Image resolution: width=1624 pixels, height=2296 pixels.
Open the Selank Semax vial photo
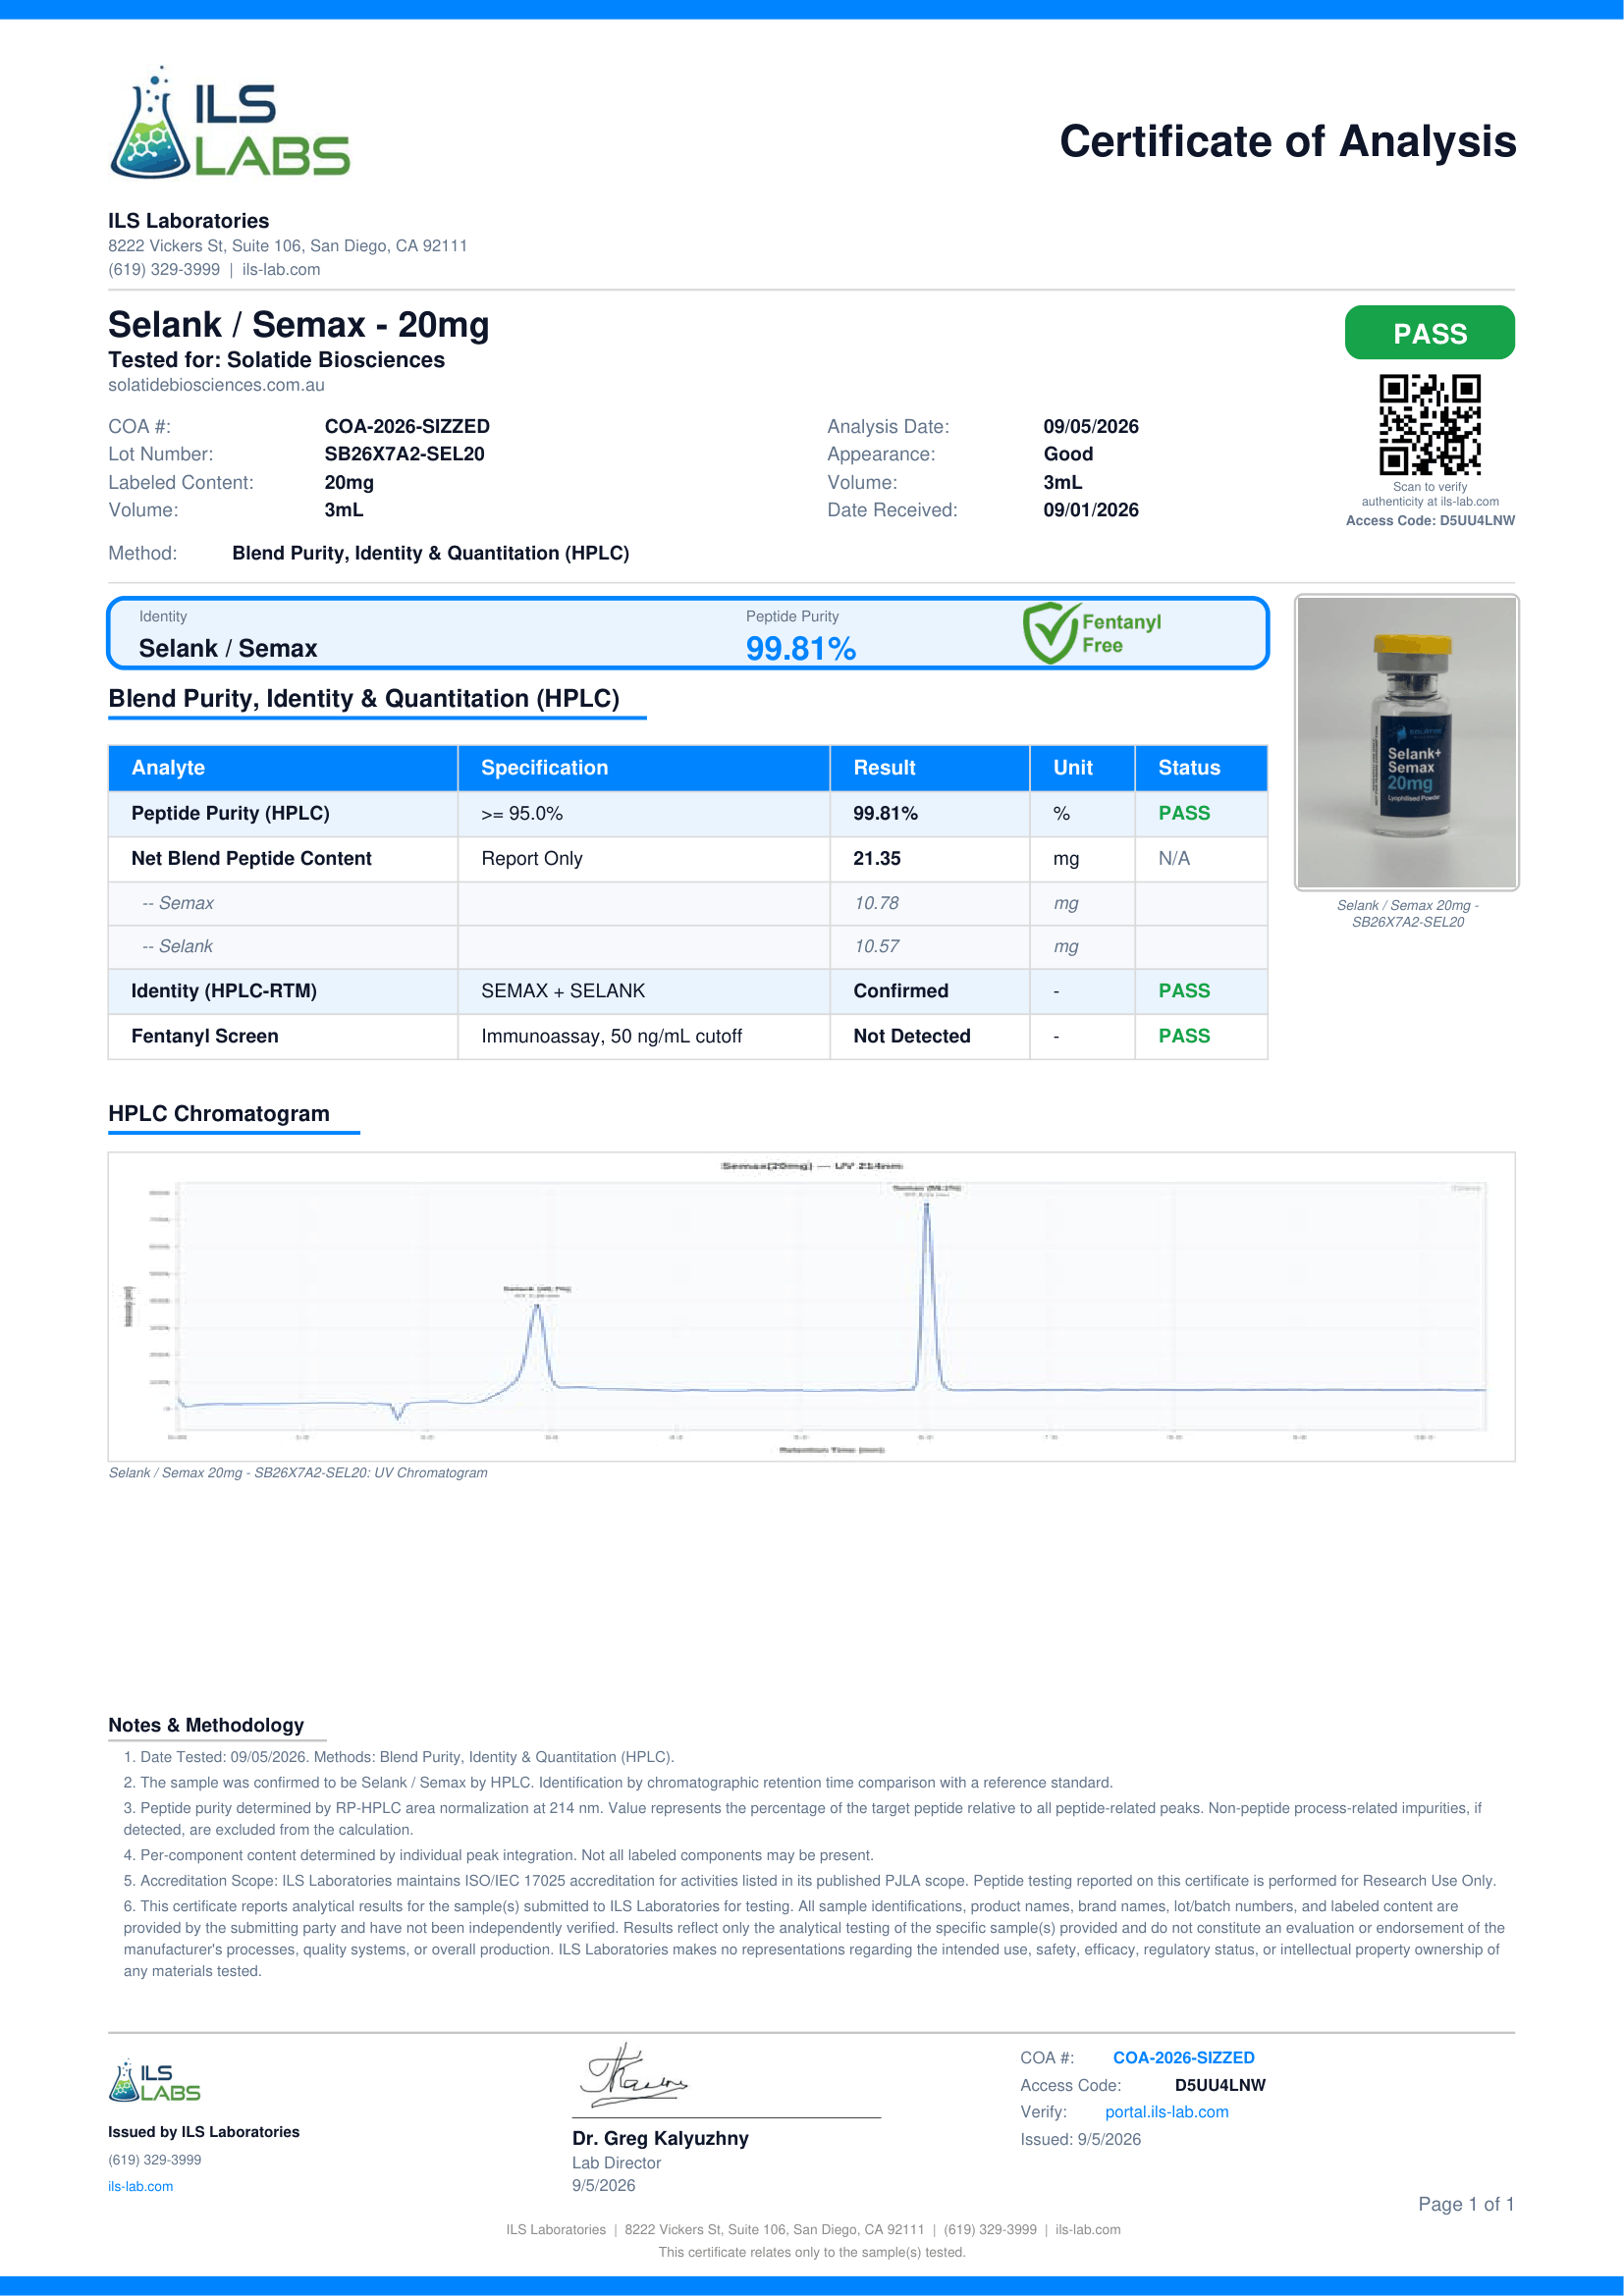pyautogui.click(x=1407, y=742)
